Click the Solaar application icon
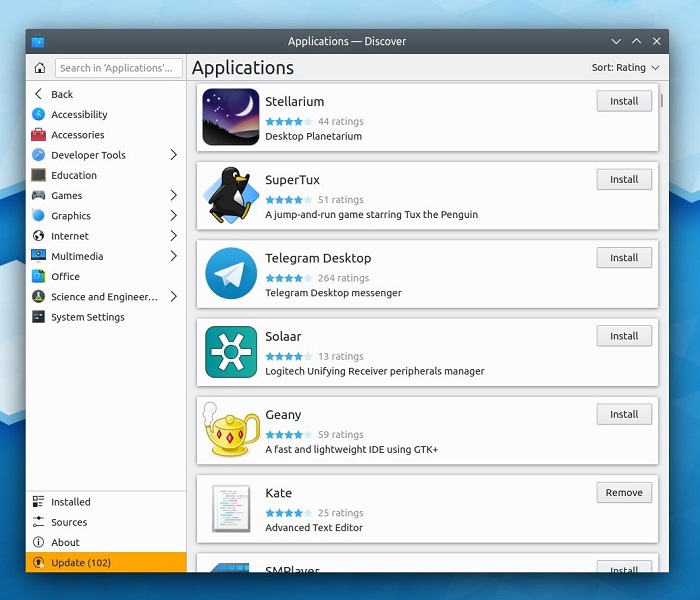This screenshot has width=700, height=600. pyautogui.click(x=231, y=352)
